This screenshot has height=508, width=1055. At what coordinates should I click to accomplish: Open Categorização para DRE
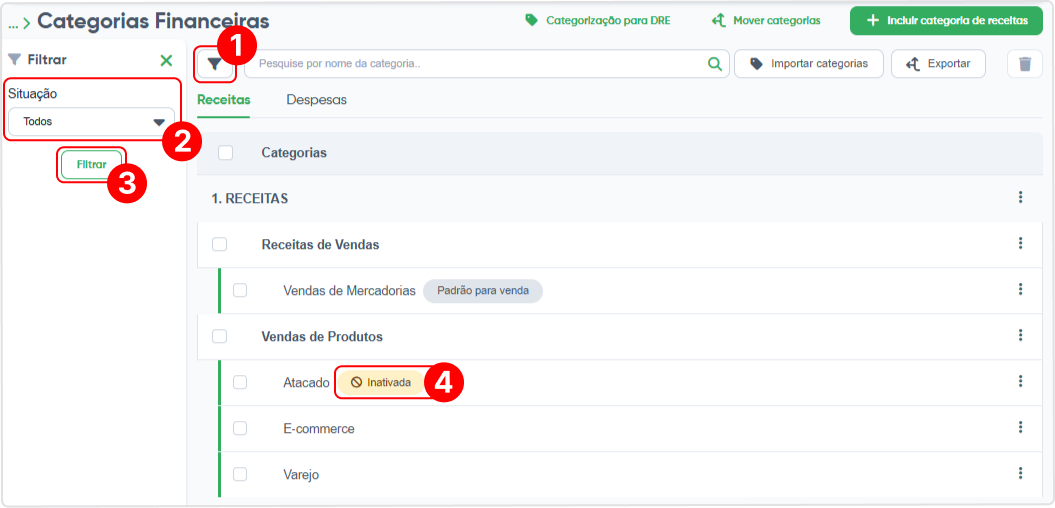597,20
